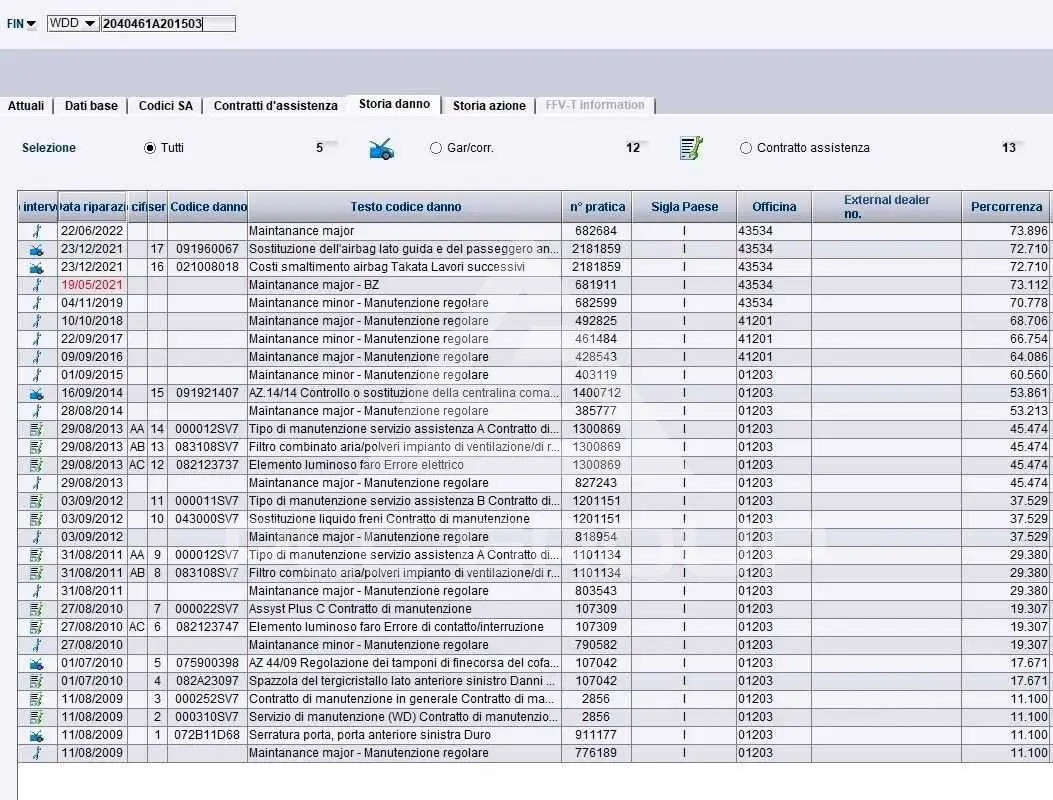Viewport: 1053px width, 800px height.
Task: Click contract icon in wiper blade row 082A23097
Action: coord(37,681)
